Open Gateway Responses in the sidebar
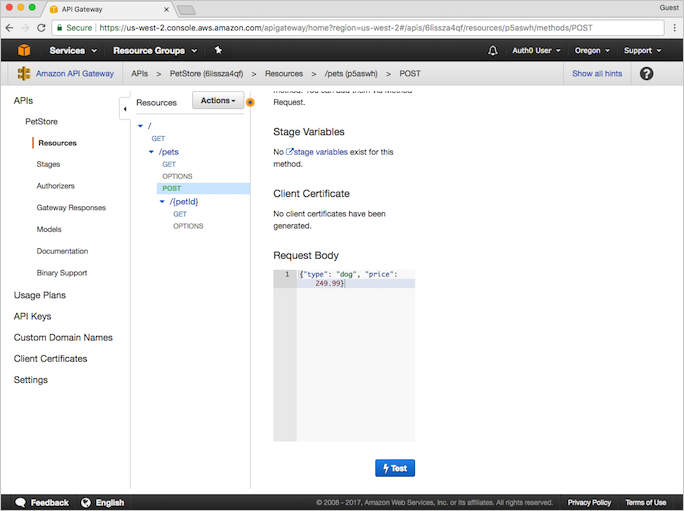The height and width of the screenshot is (511, 684). pos(71,208)
